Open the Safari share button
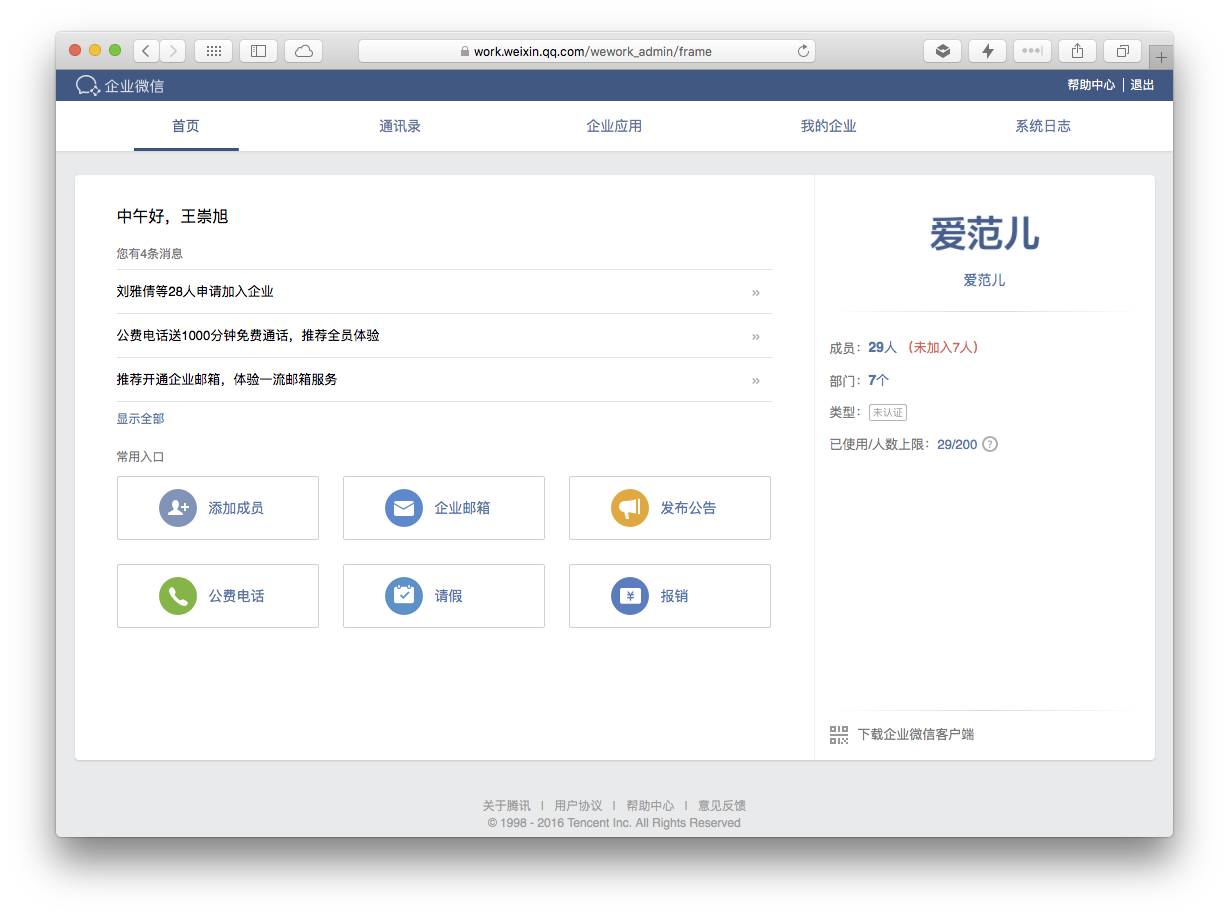This screenshot has width=1229, height=917. click(1078, 51)
